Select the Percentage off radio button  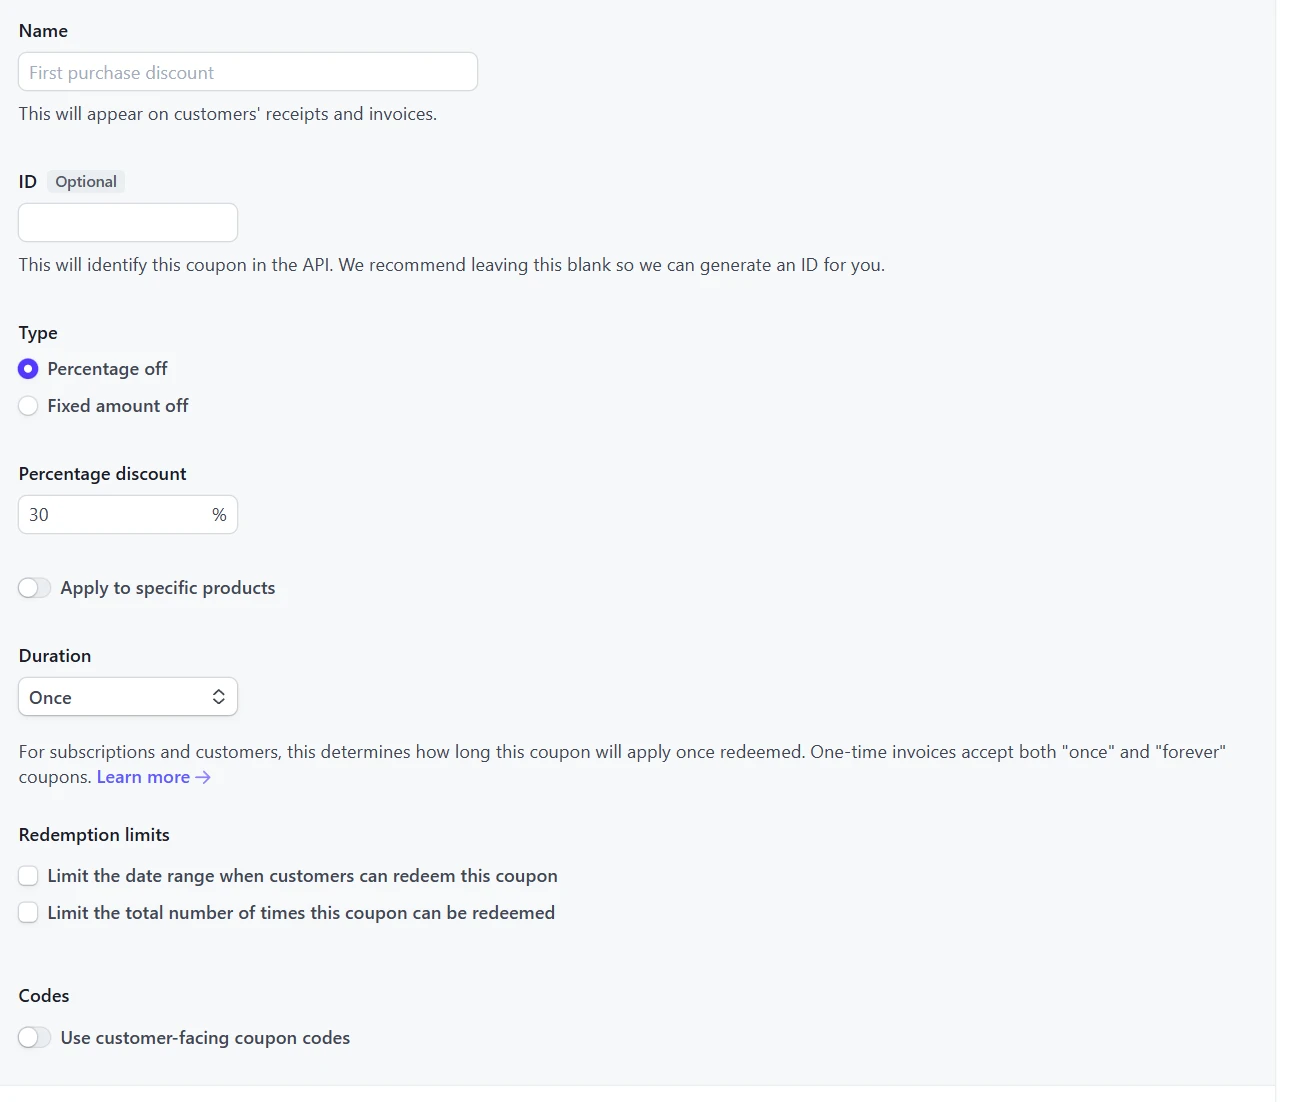coord(28,369)
